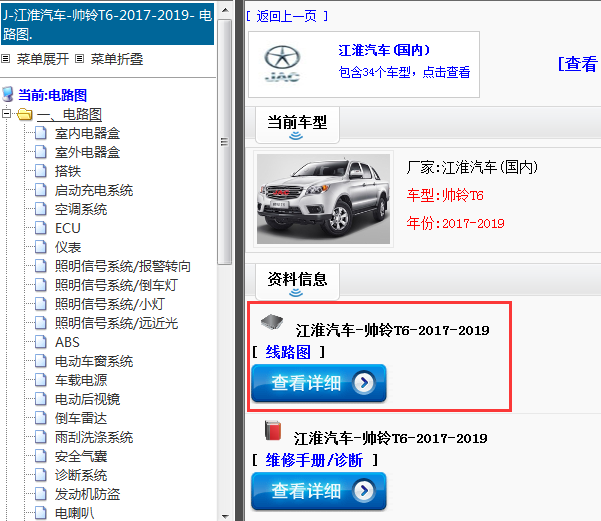The width and height of the screenshot is (601, 521).
Task: Select the ABS document icon
Action: (41, 342)
